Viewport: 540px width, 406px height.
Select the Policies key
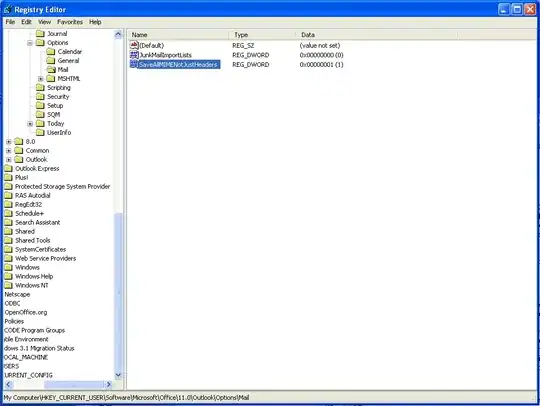[14, 321]
